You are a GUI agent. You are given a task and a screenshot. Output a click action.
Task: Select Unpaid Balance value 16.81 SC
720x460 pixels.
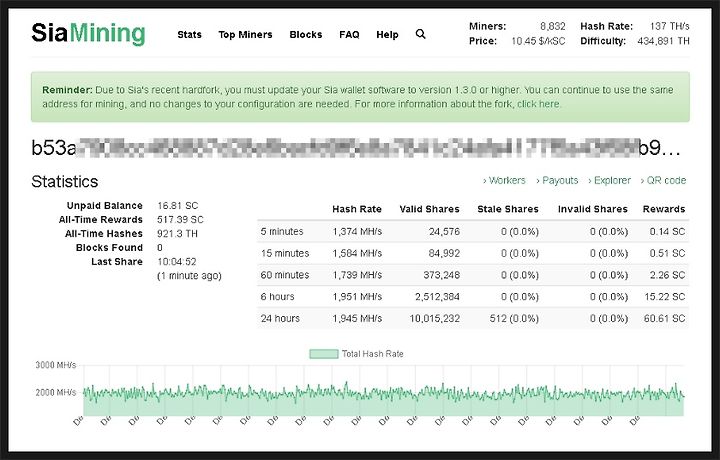click(x=178, y=206)
